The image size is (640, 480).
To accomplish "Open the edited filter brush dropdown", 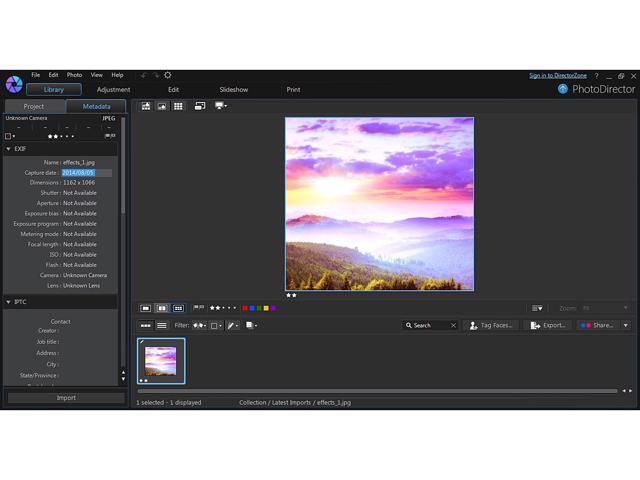I will click(233, 325).
